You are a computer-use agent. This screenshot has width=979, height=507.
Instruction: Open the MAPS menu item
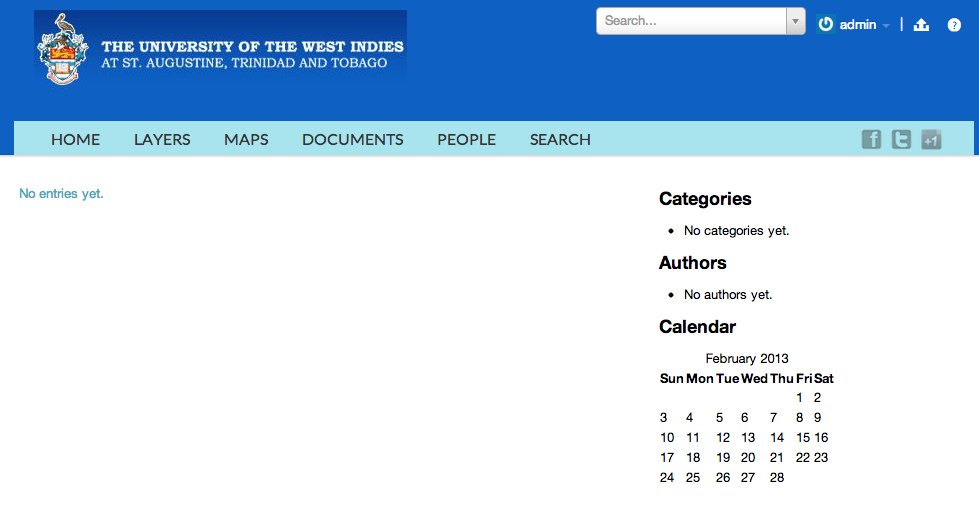246,139
